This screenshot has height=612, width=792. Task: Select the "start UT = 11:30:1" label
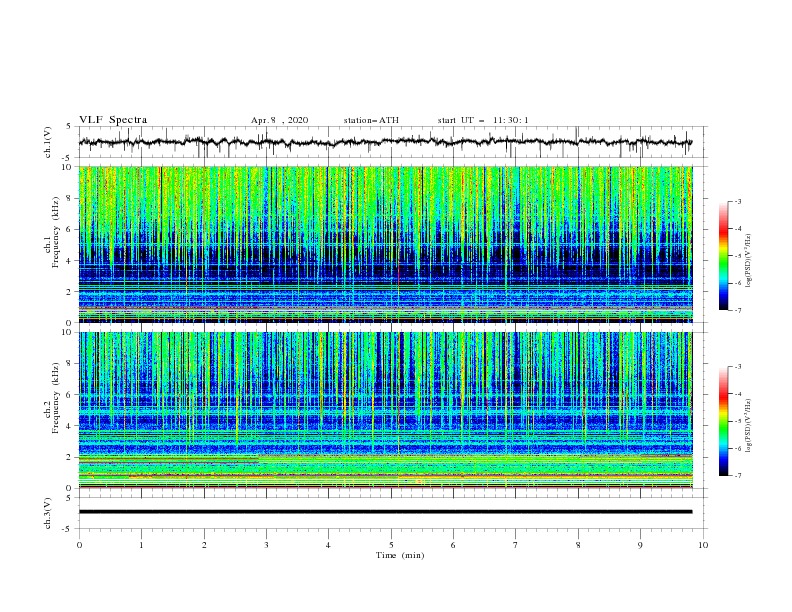pos(483,120)
